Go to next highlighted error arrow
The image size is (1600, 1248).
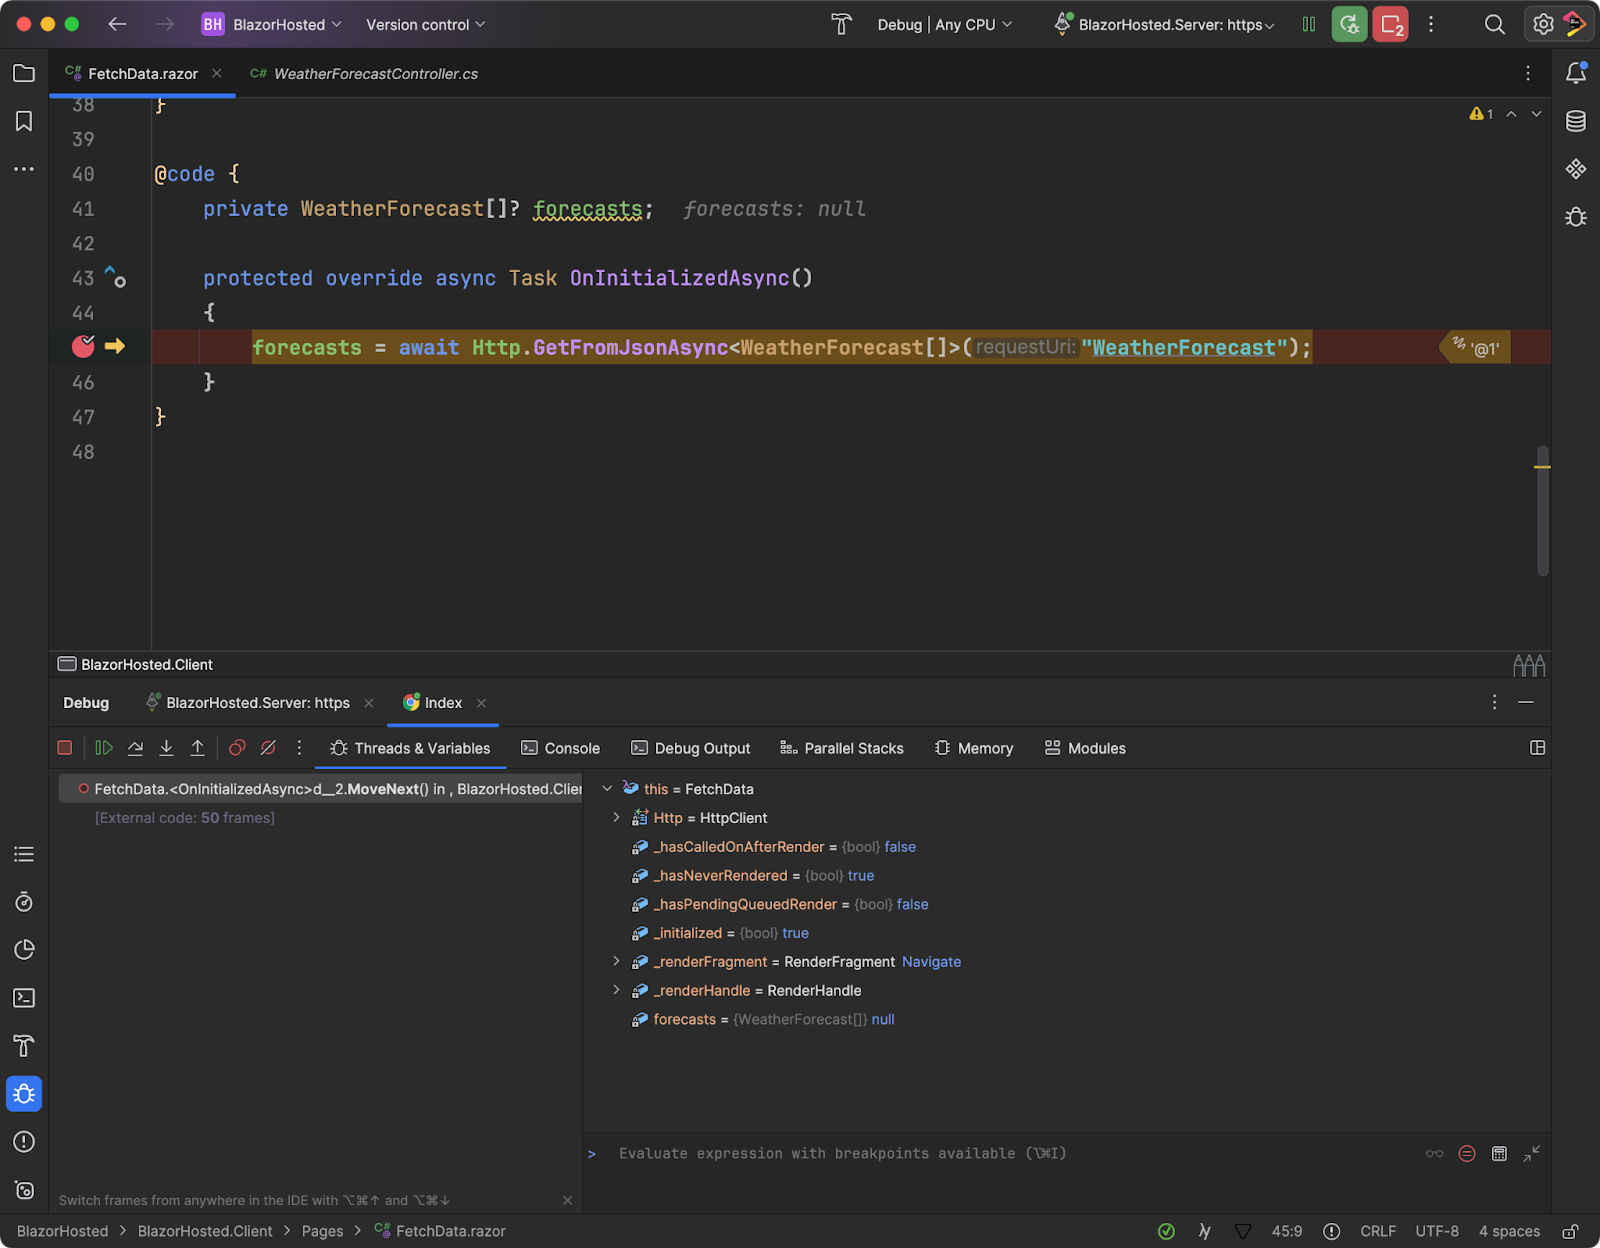coord(1536,114)
